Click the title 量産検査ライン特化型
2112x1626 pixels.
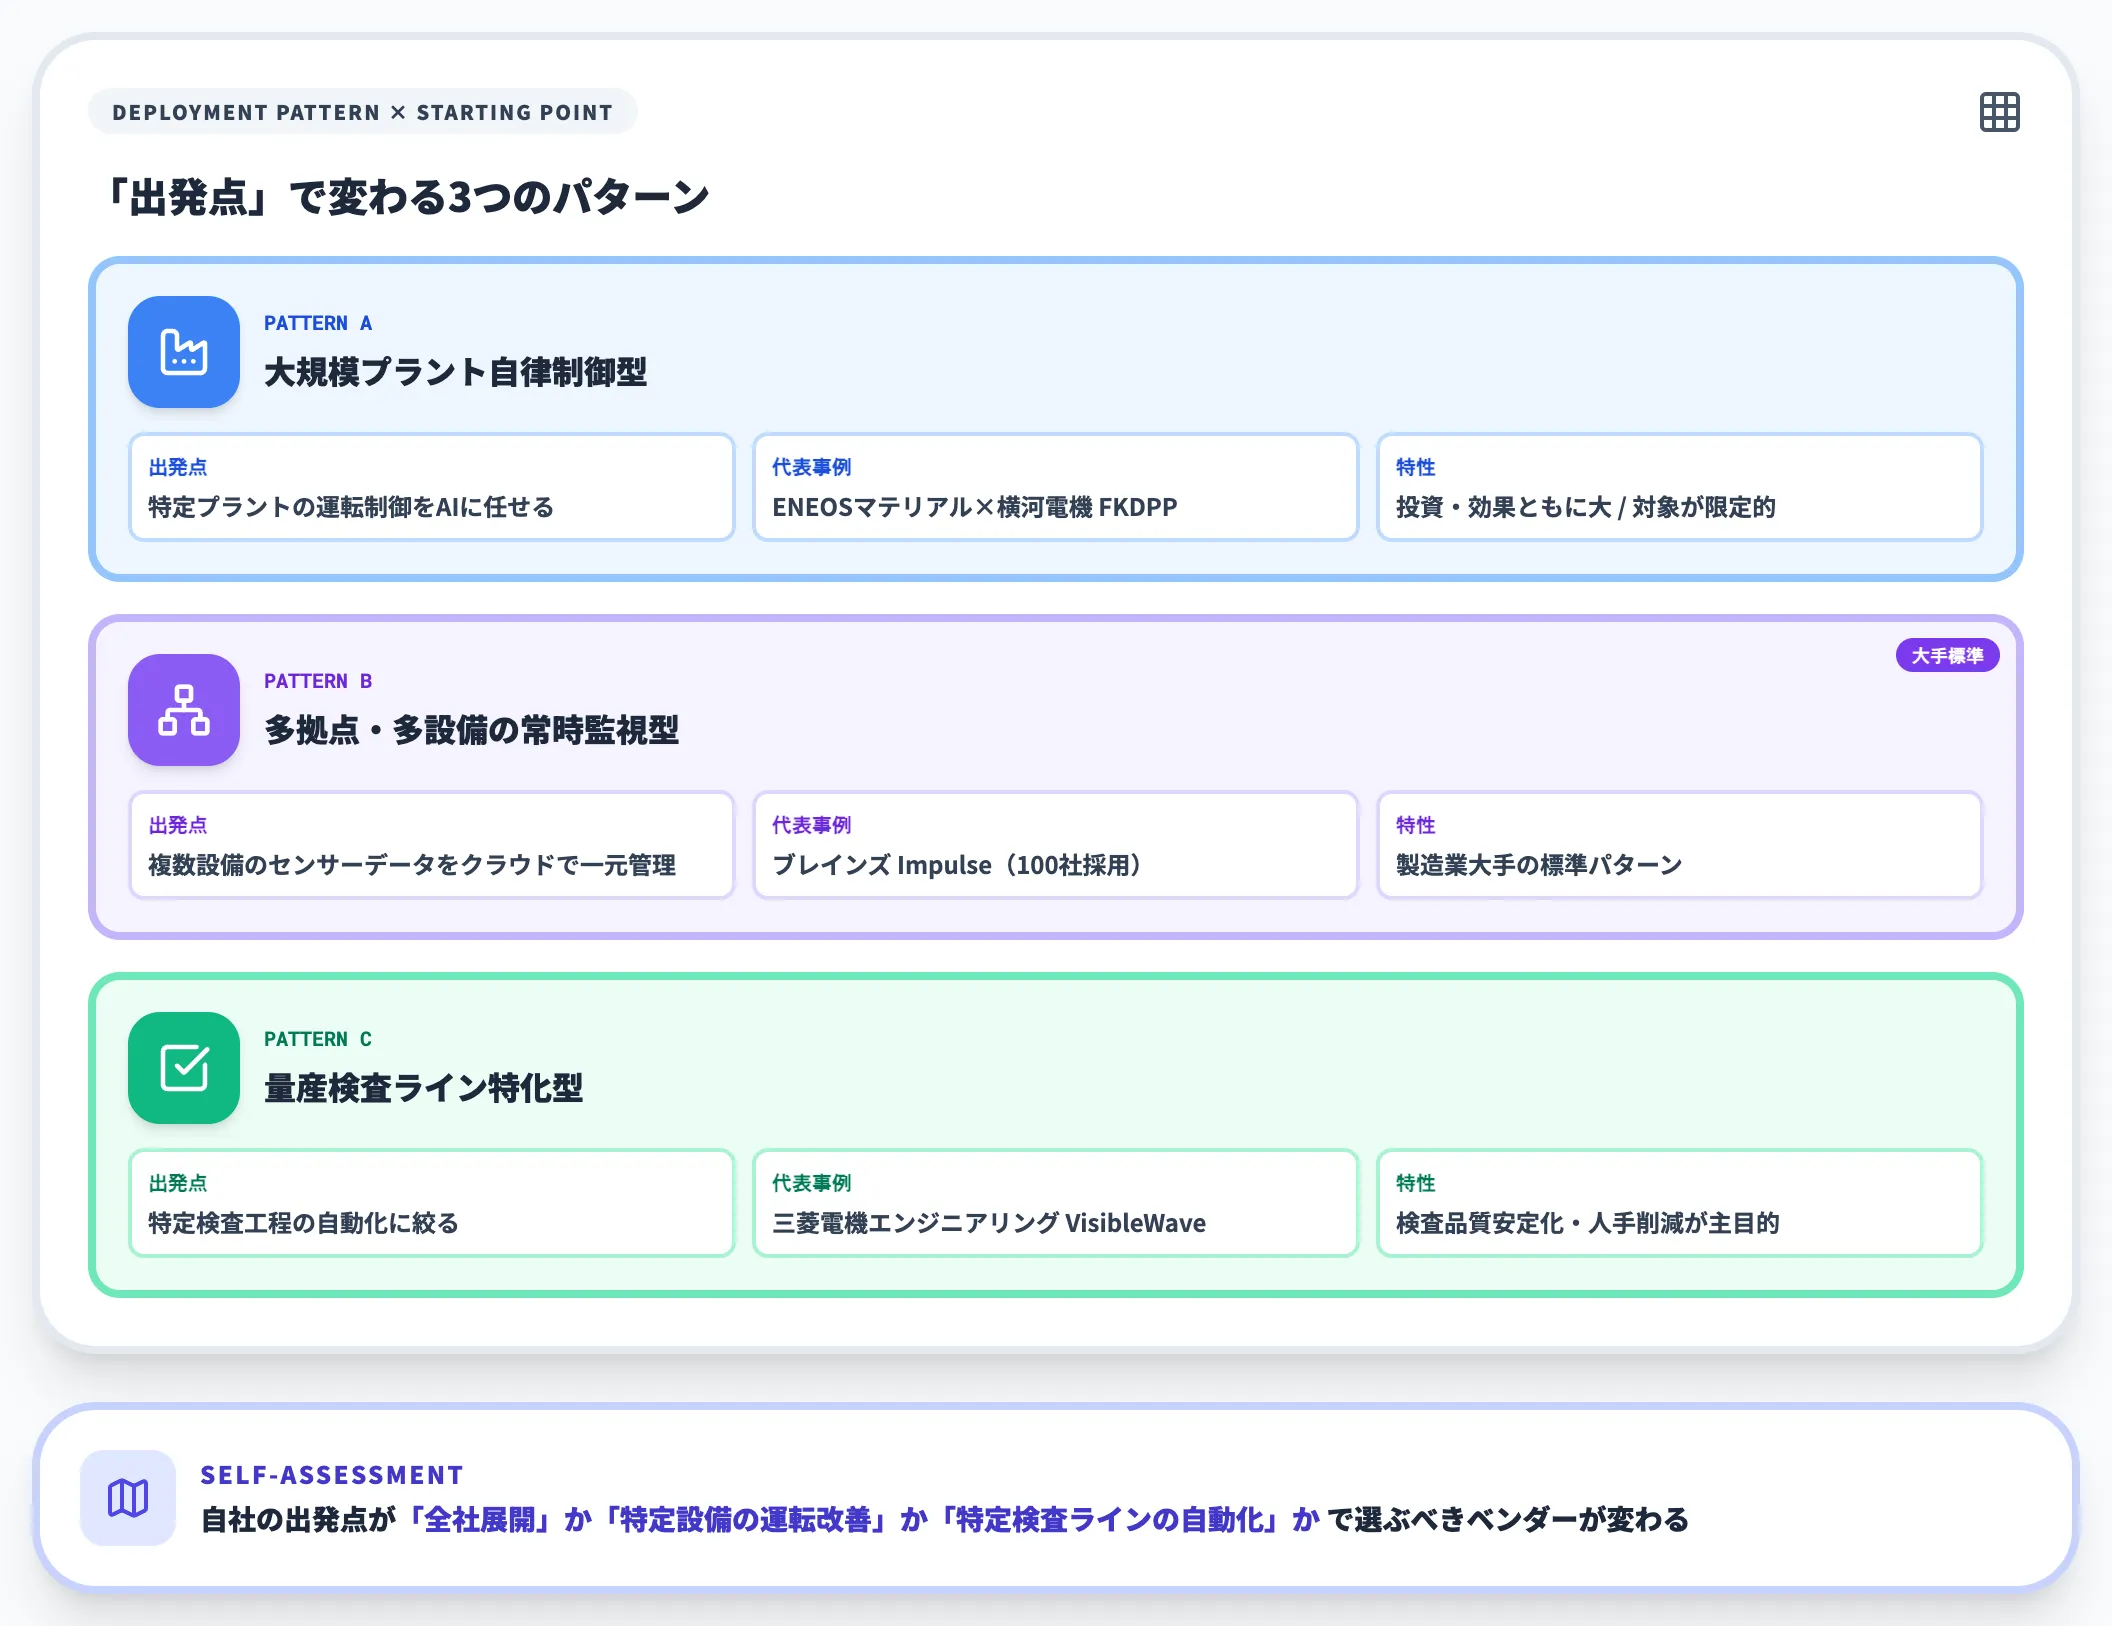tap(423, 1088)
